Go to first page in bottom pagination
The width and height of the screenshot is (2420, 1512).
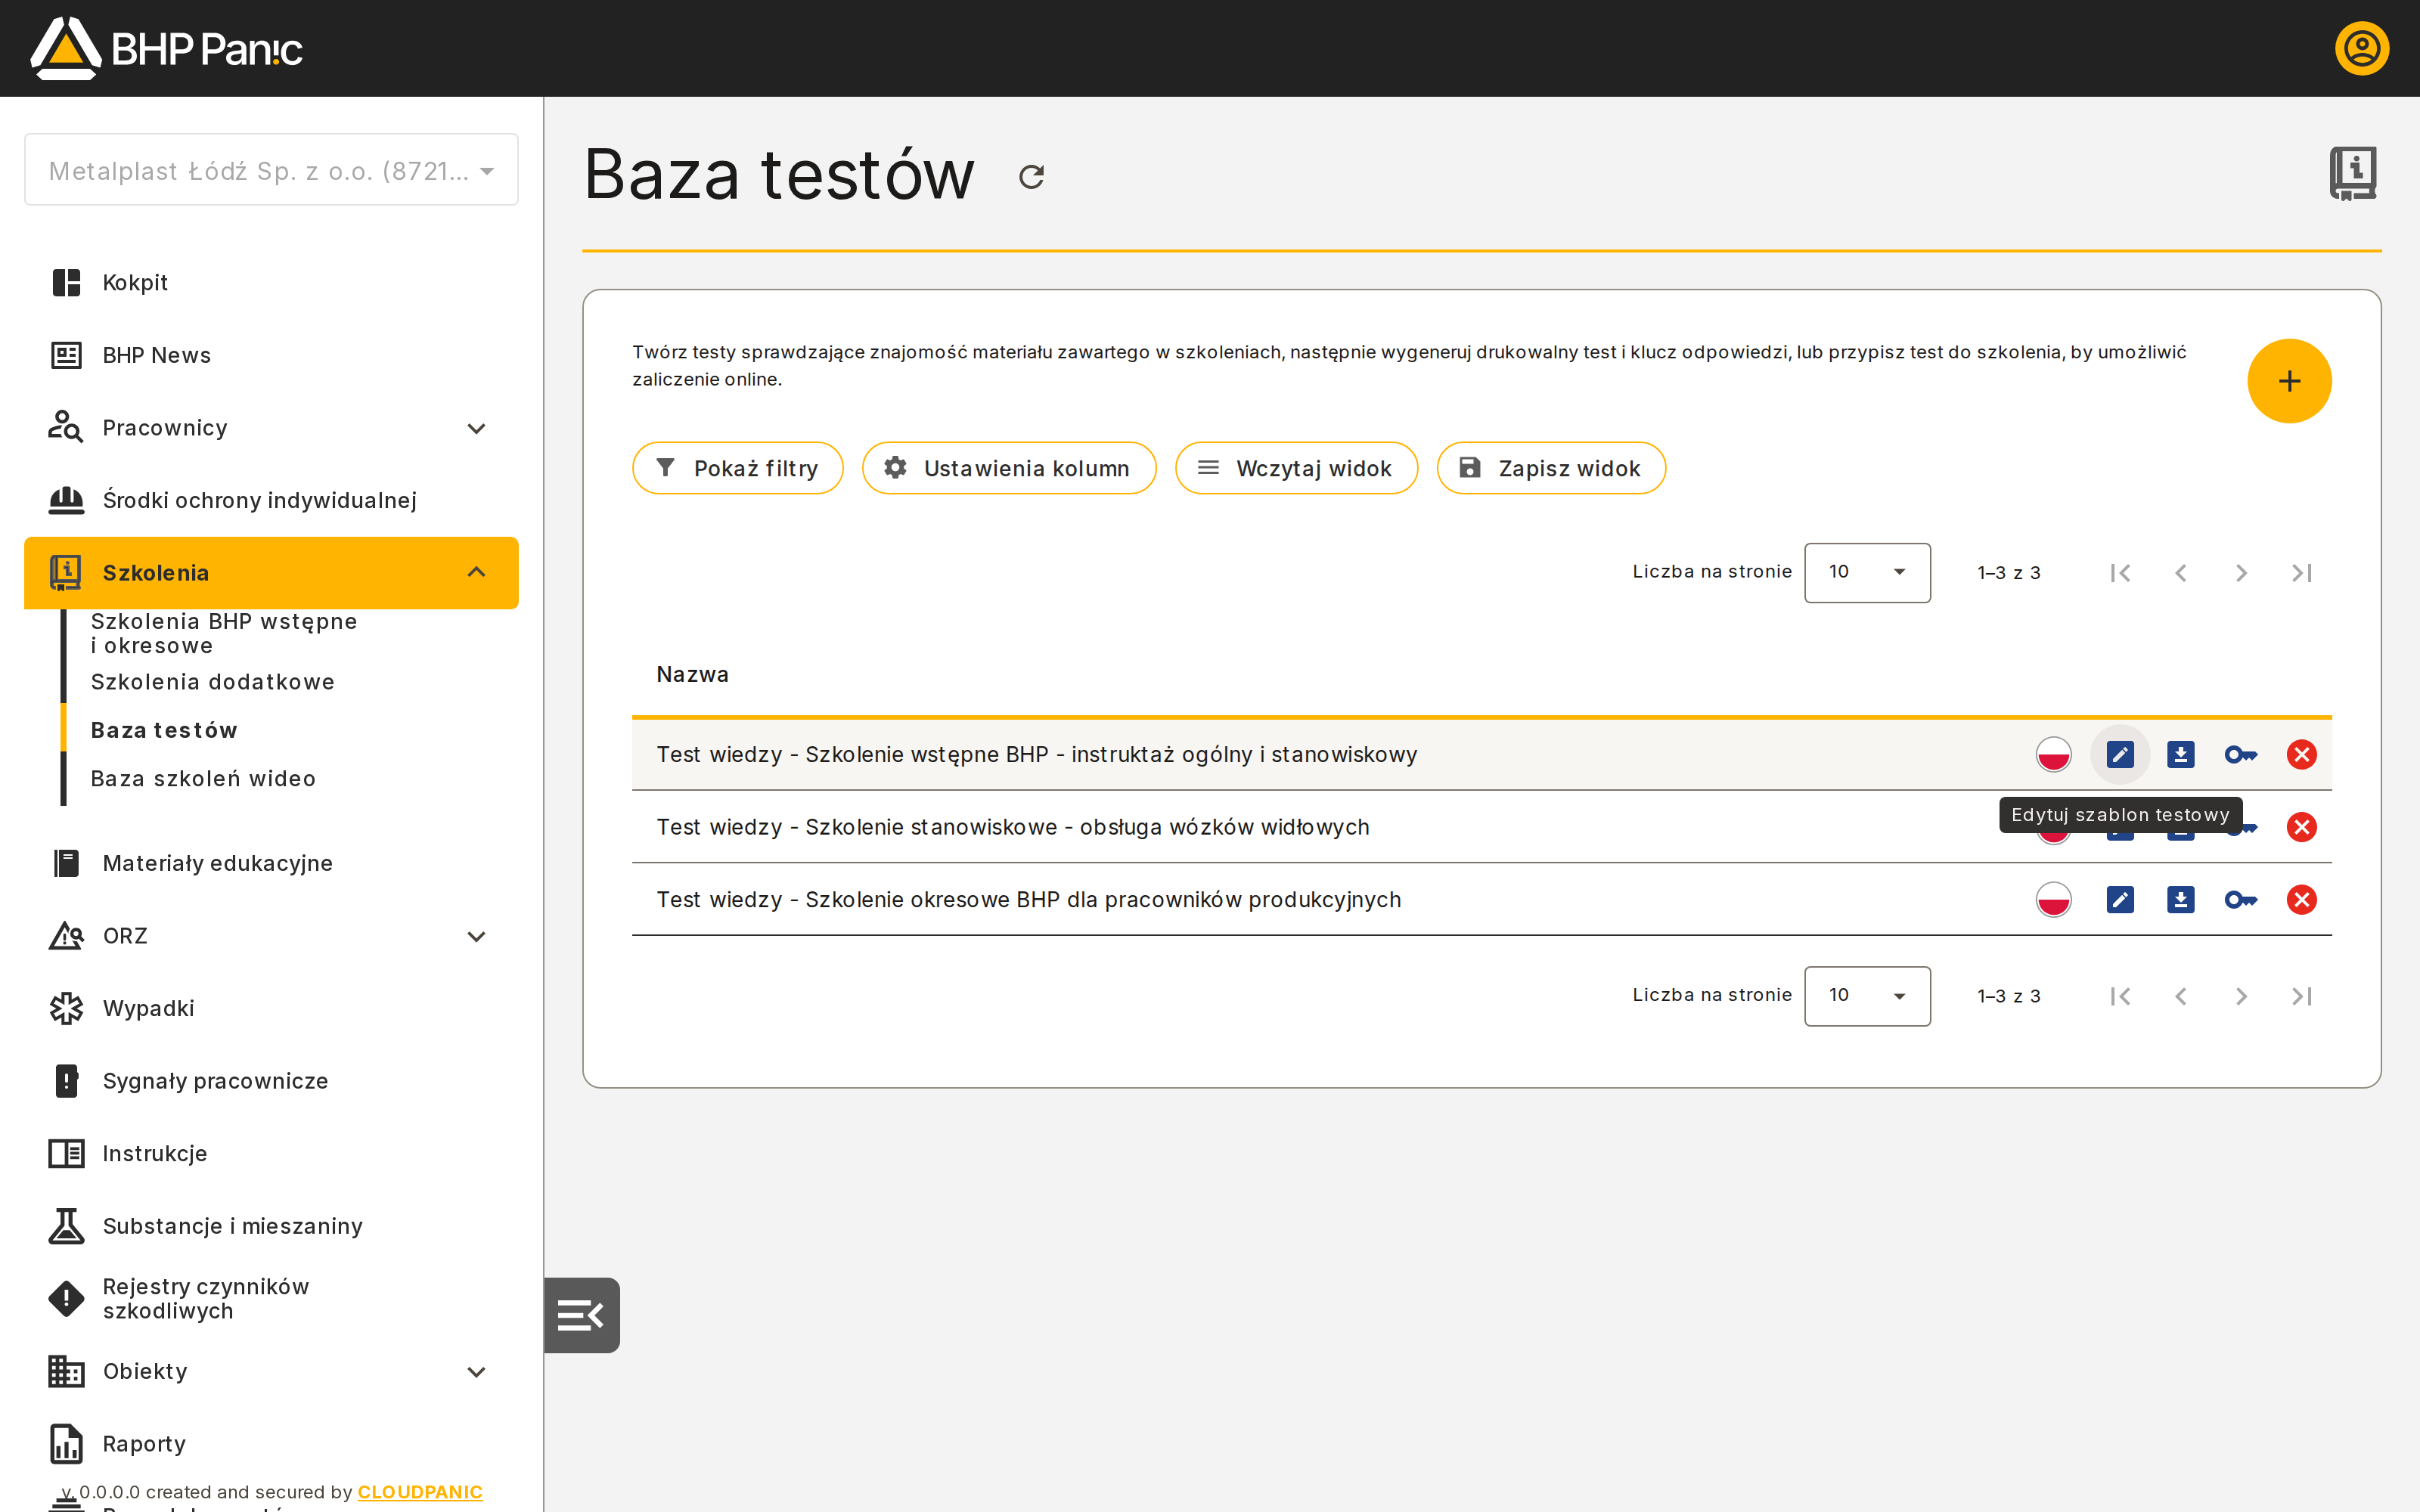[x=2119, y=996]
